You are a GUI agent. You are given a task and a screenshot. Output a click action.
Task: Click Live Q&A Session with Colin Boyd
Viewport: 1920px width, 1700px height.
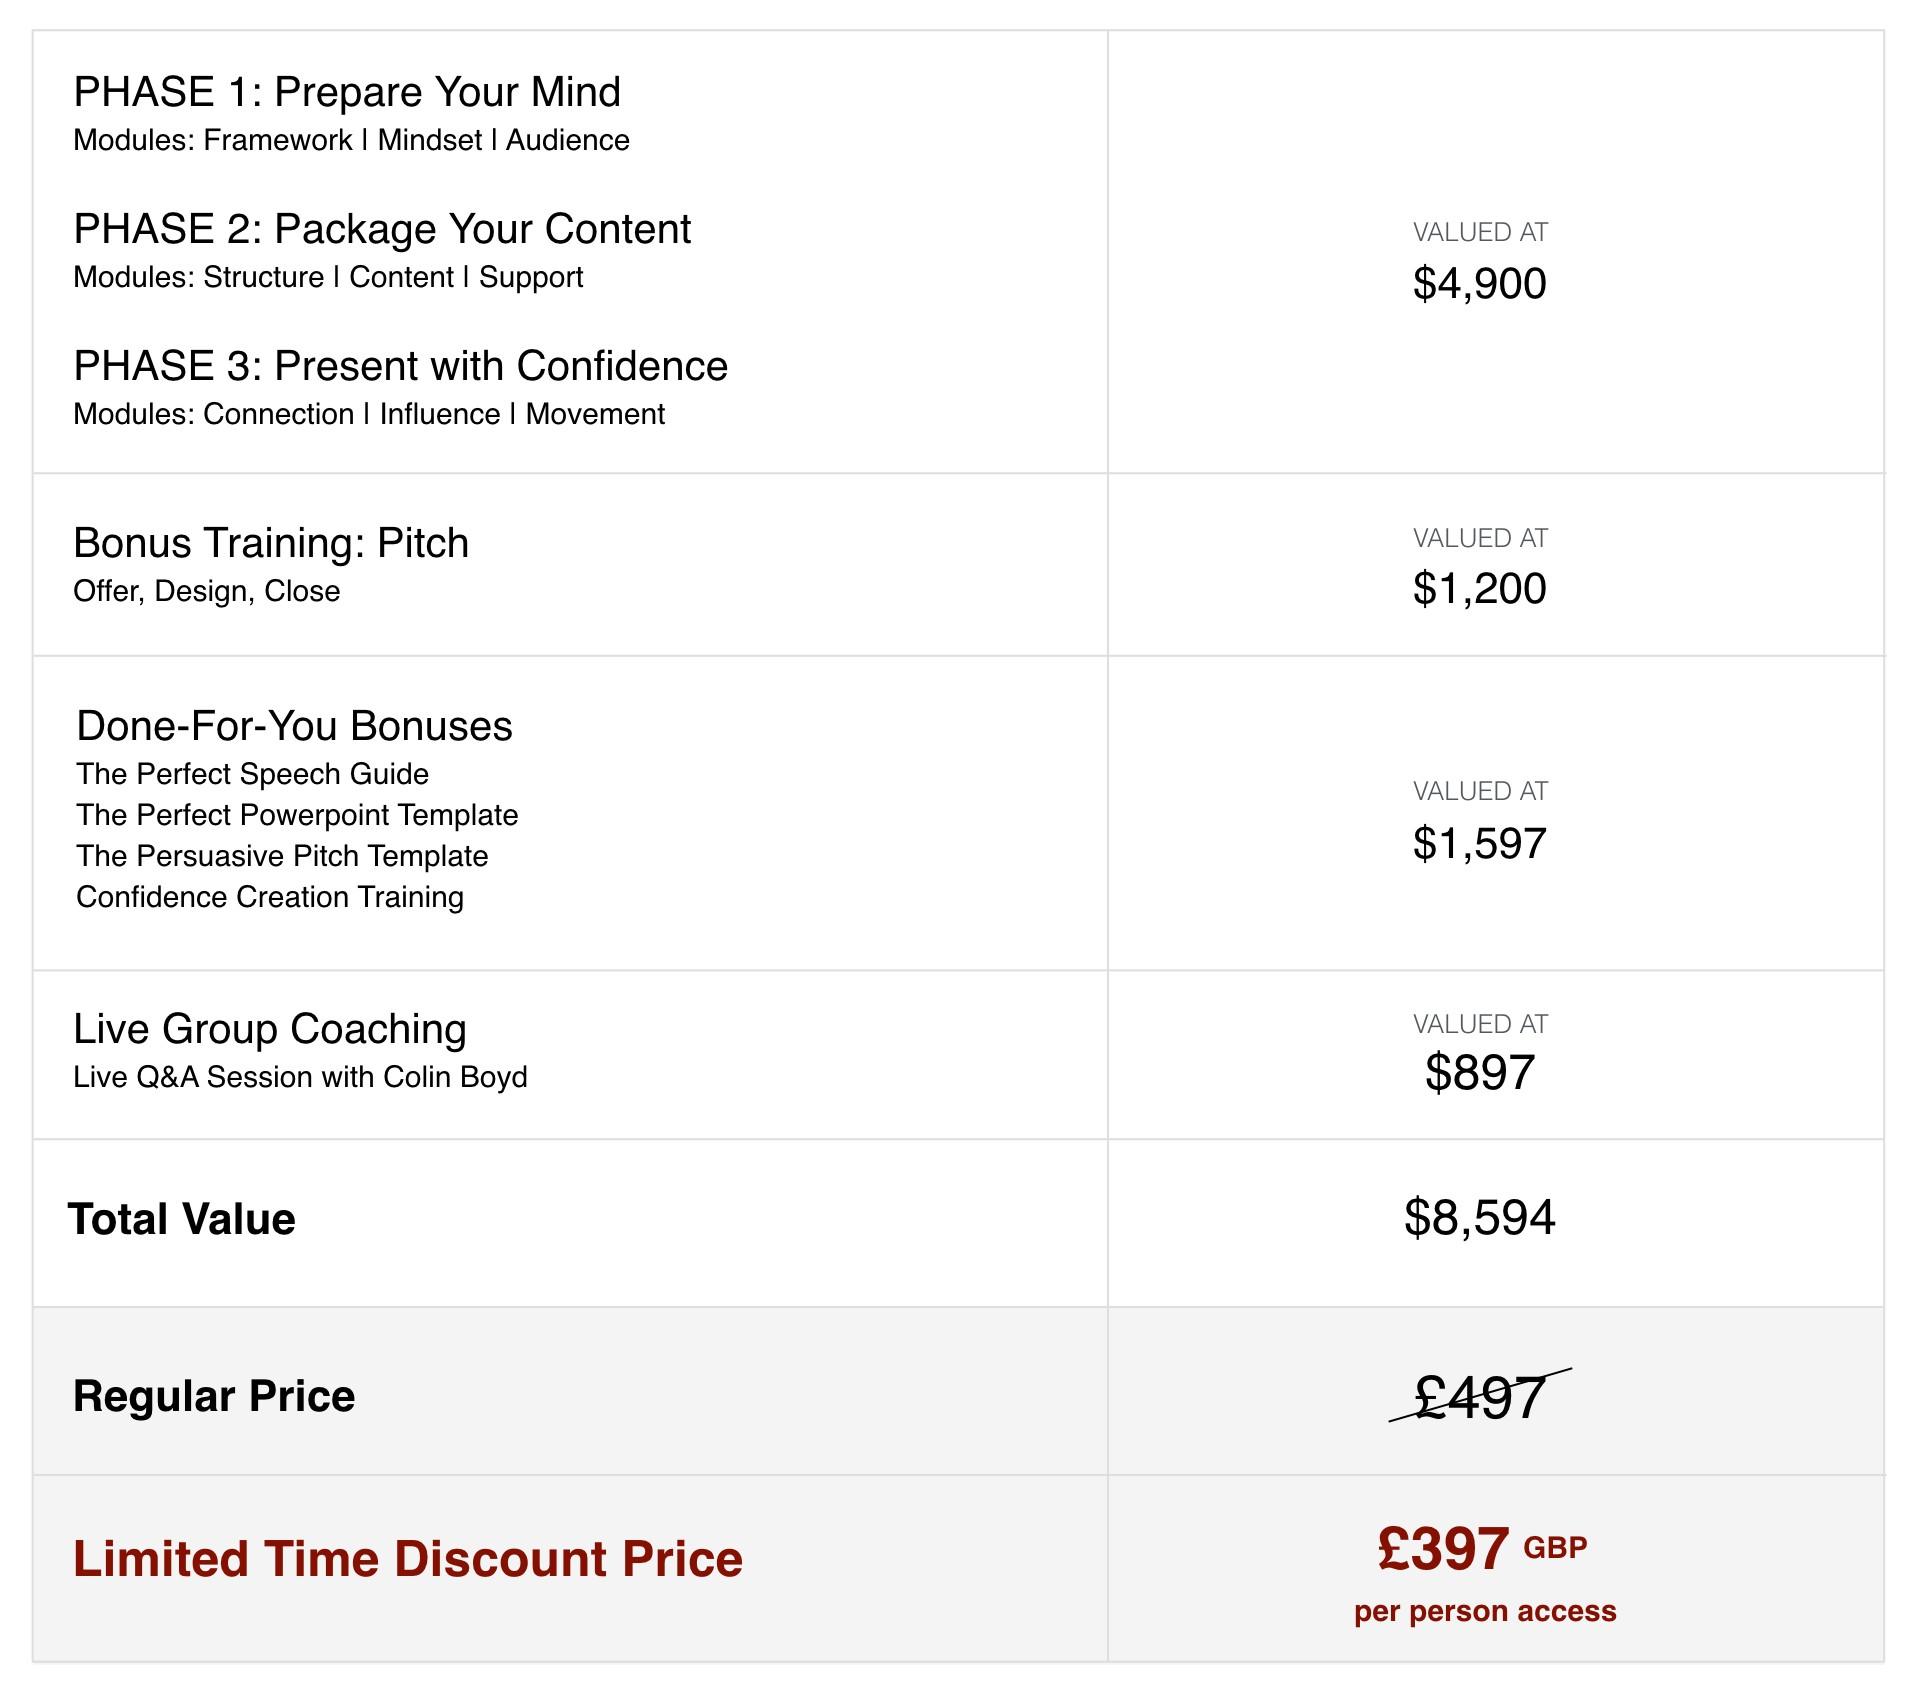[x=300, y=1077]
